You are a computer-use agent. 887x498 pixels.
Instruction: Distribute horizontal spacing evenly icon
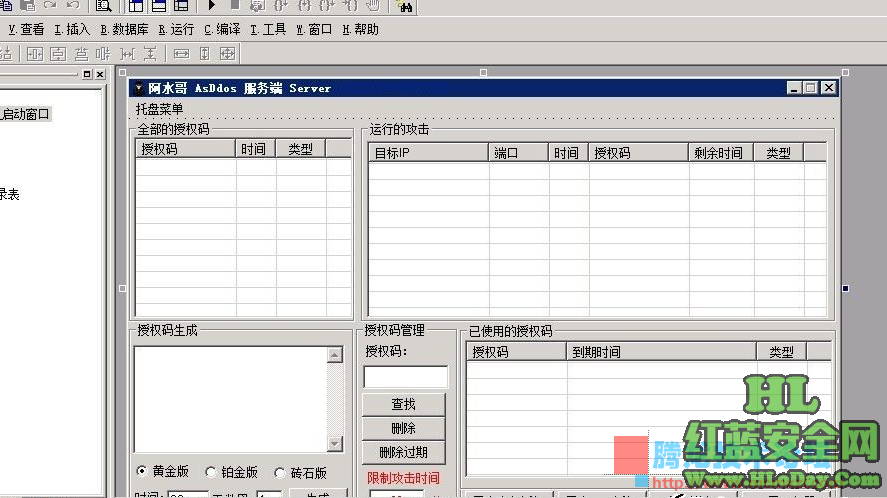(x=128, y=54)
